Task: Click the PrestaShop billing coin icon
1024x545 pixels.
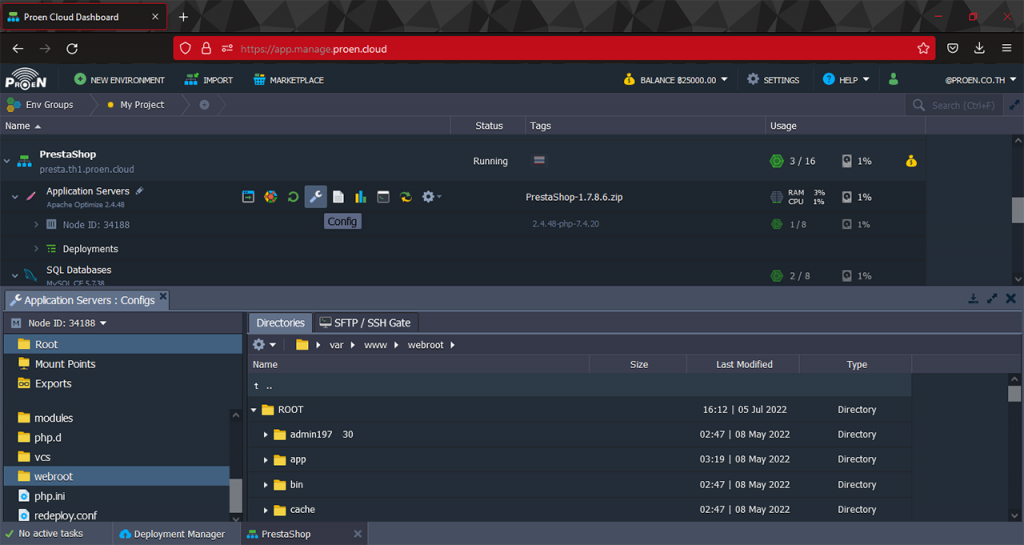Action: click(911, 161)
